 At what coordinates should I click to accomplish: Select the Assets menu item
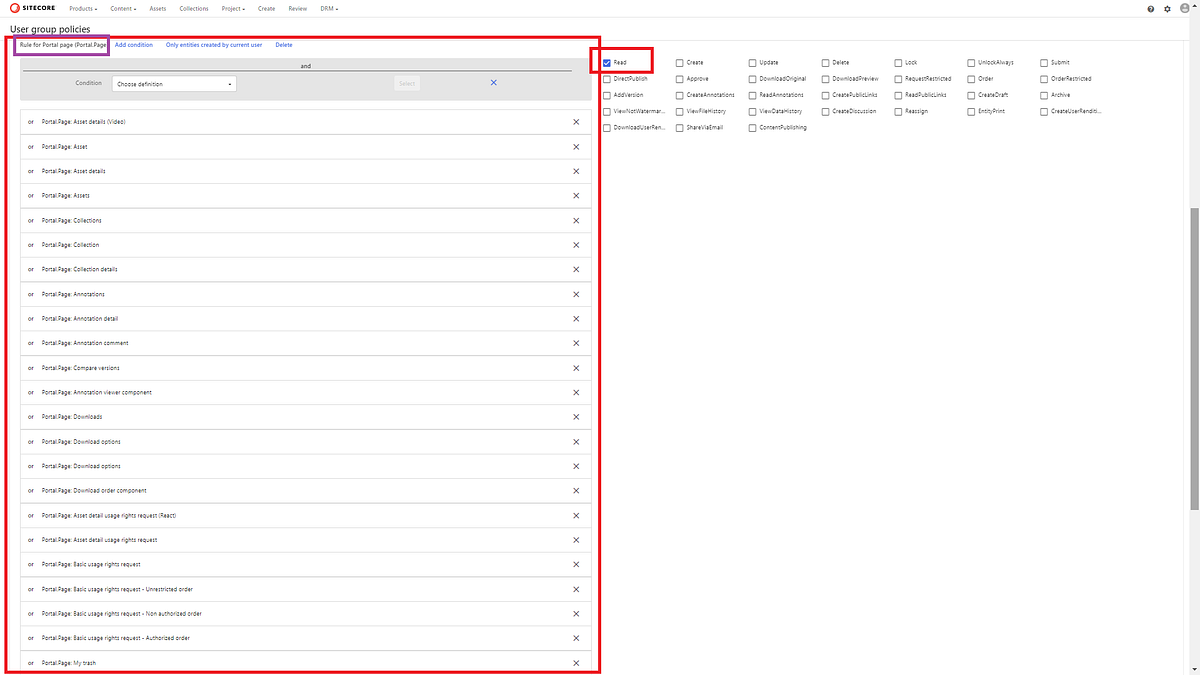coord(157,8)
